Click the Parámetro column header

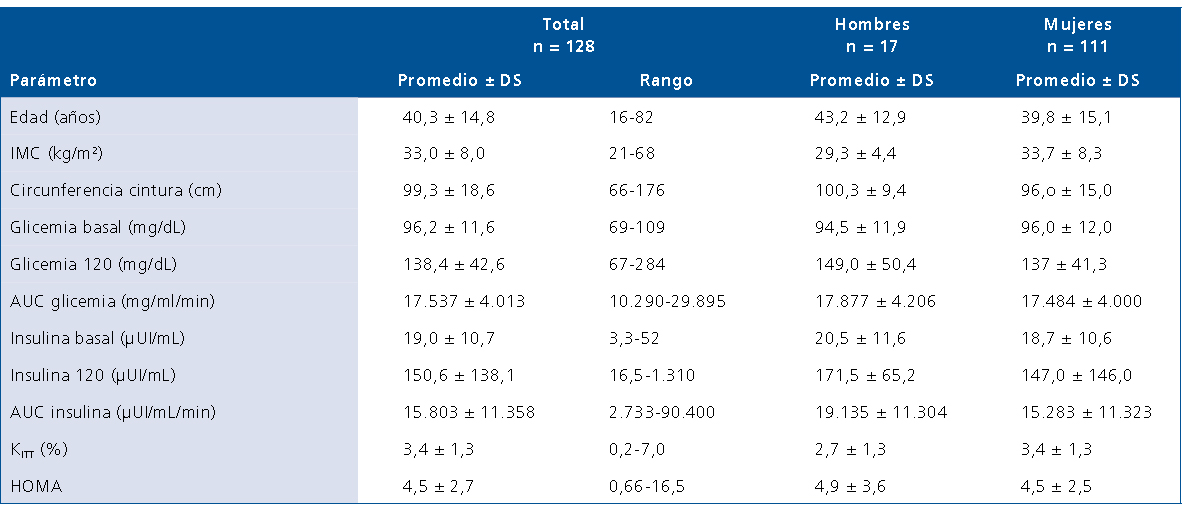point(53,81)
